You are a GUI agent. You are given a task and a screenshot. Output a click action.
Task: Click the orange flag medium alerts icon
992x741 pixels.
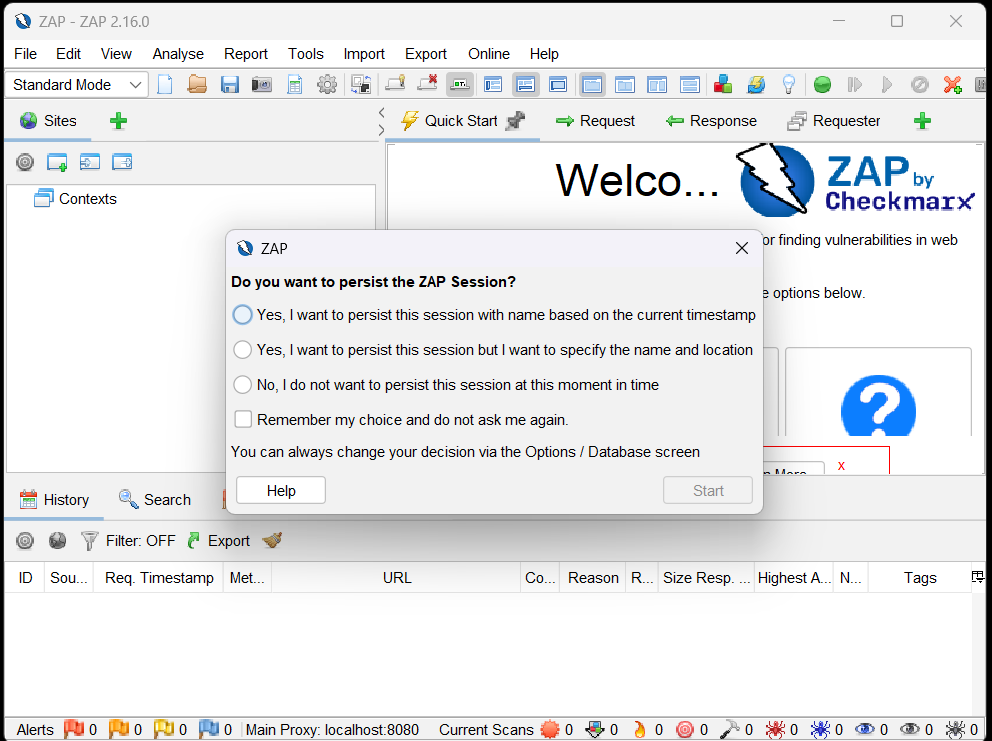click(118, 729)
